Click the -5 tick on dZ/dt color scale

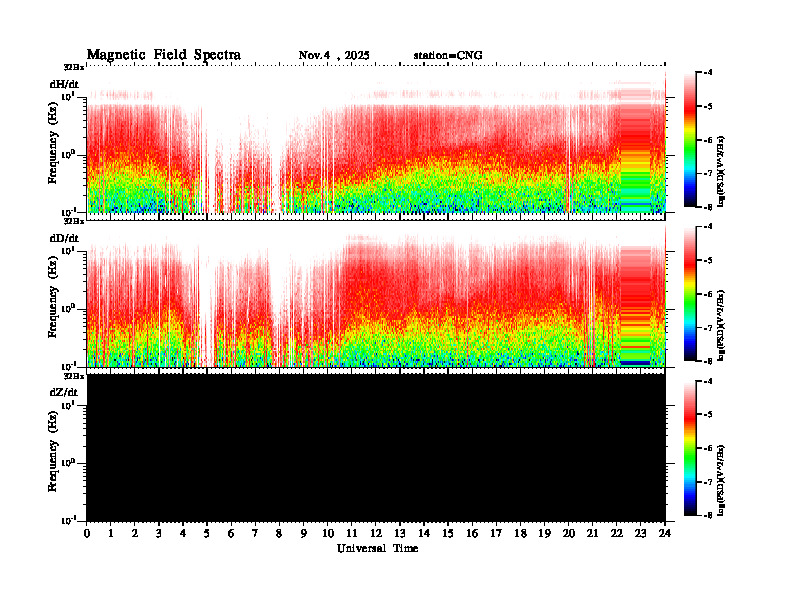tap(709, 415)
